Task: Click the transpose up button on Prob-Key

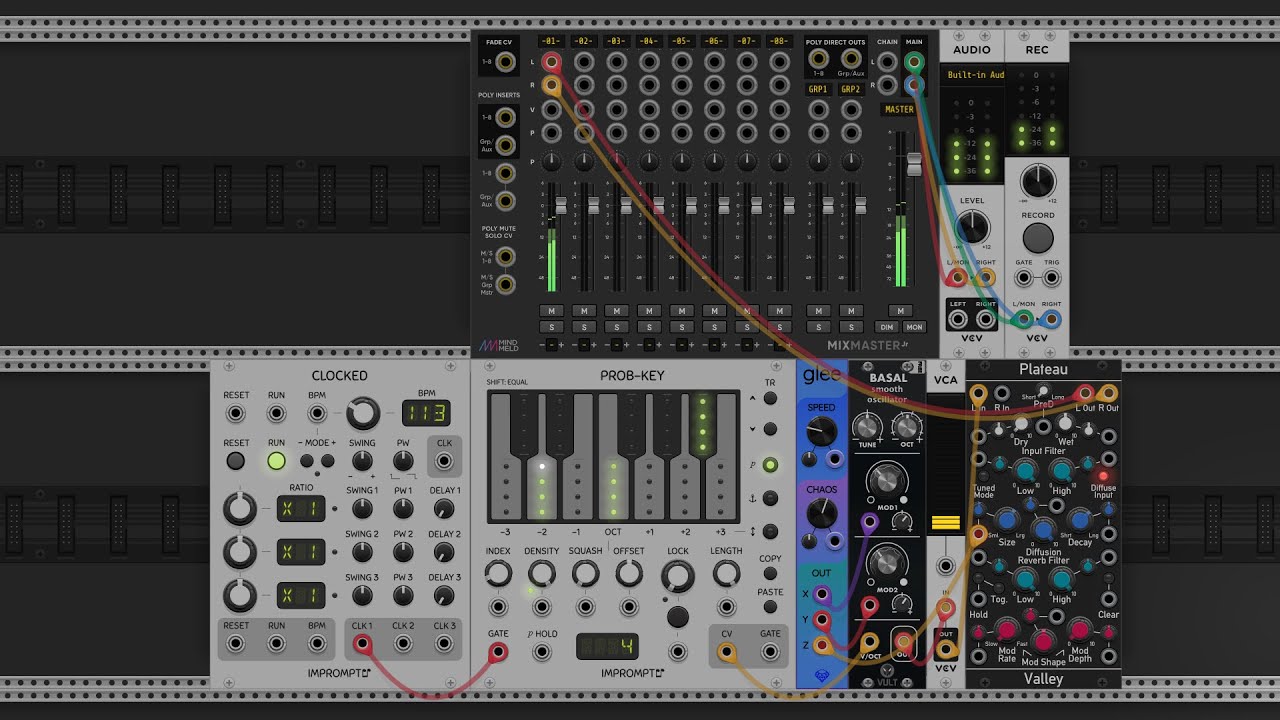Action: pos(770,398)
